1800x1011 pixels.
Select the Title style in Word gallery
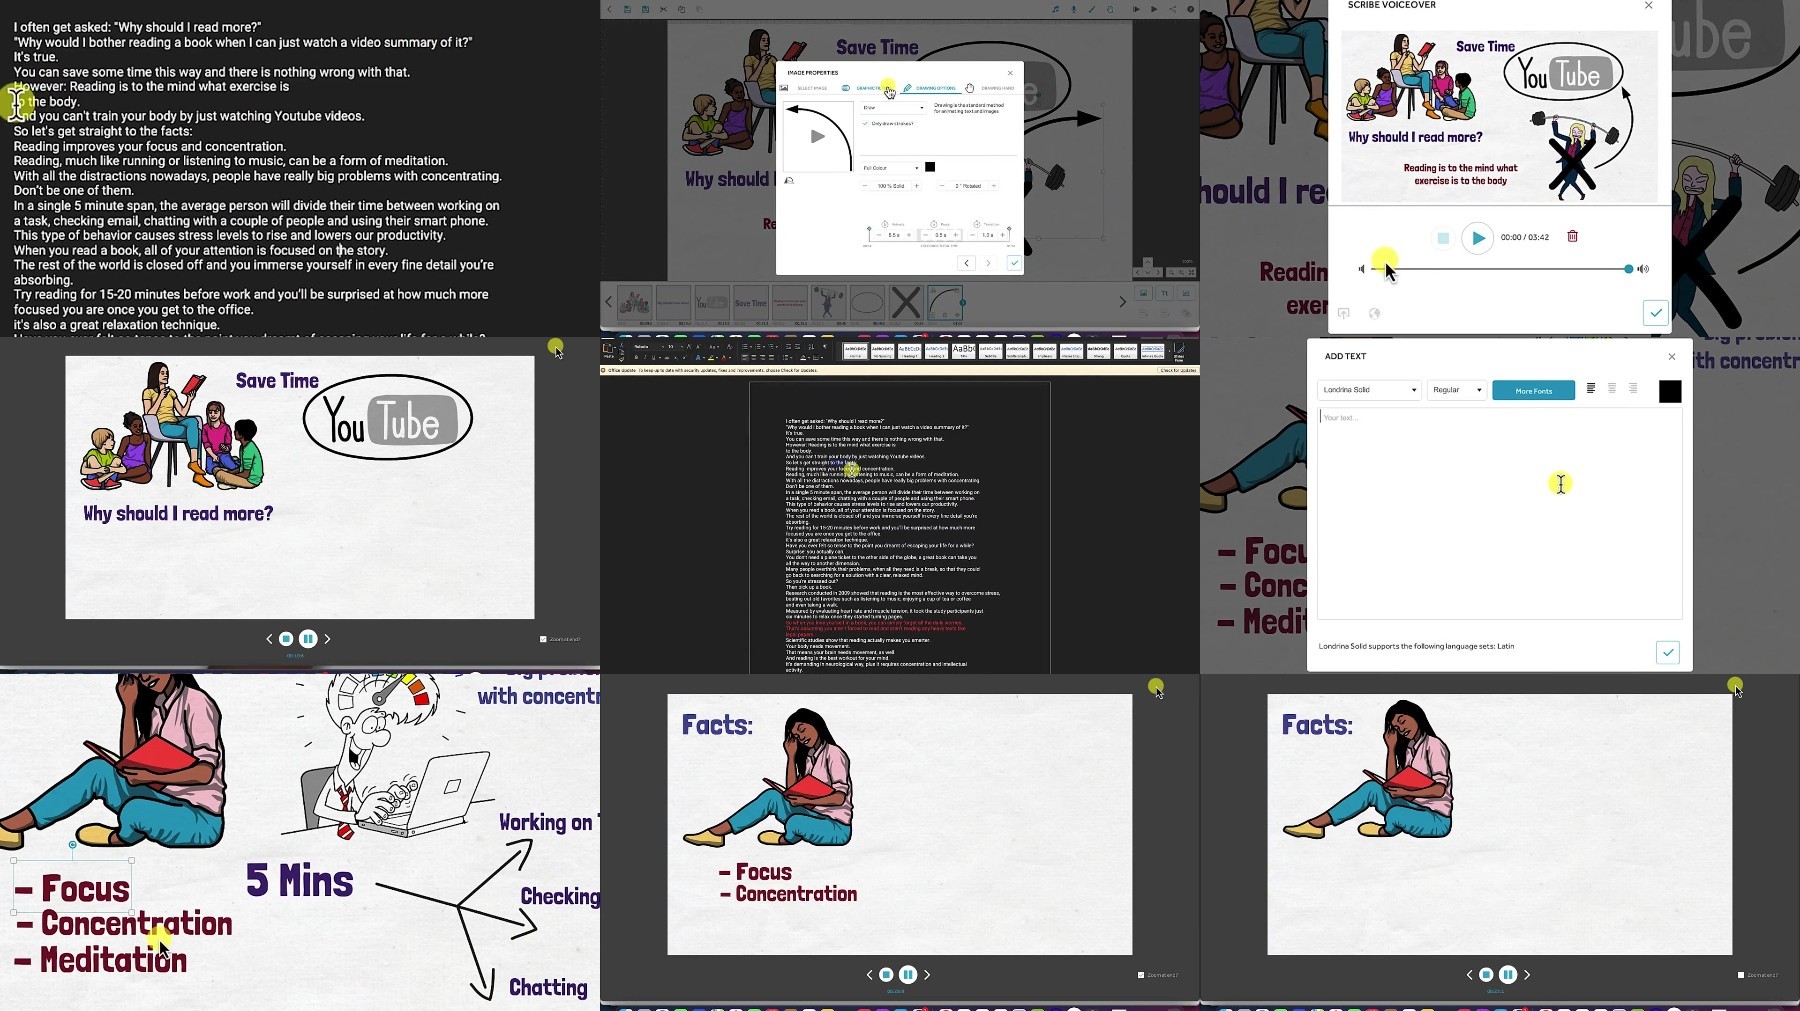pos(963,351)
